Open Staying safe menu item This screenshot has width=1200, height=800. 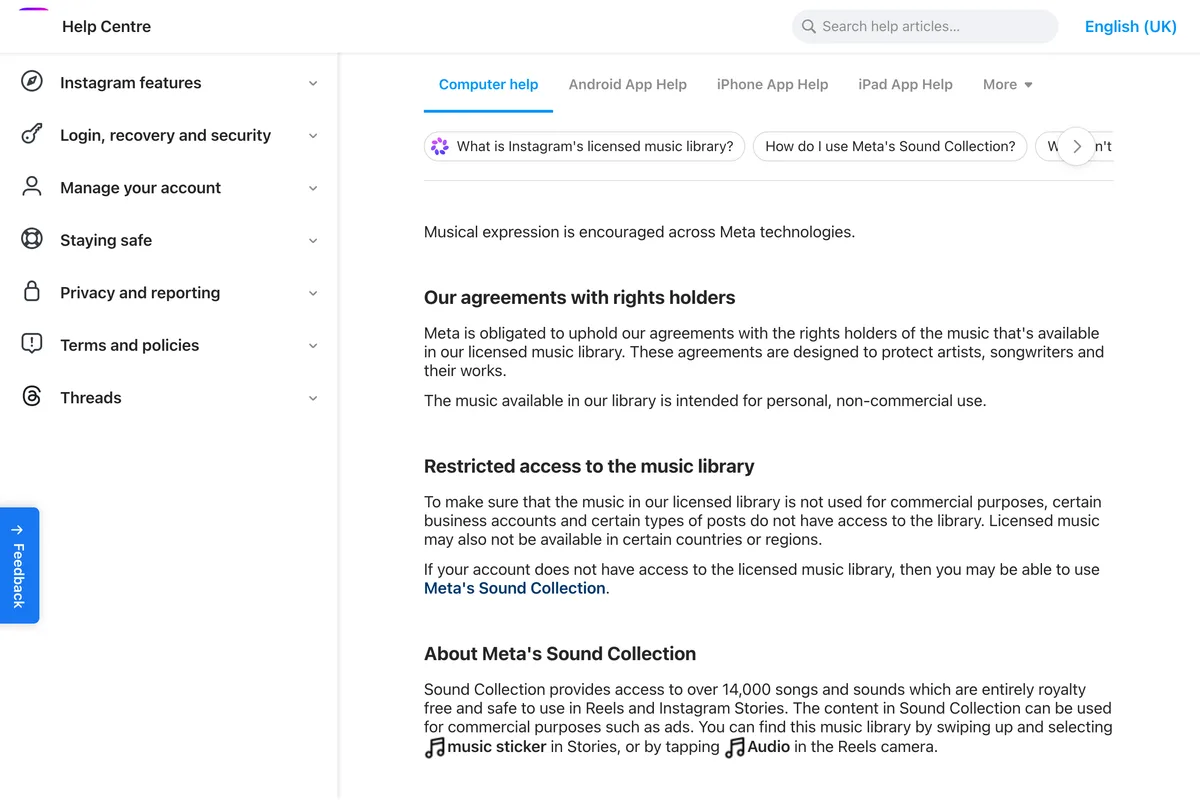(x=169, y=240)
